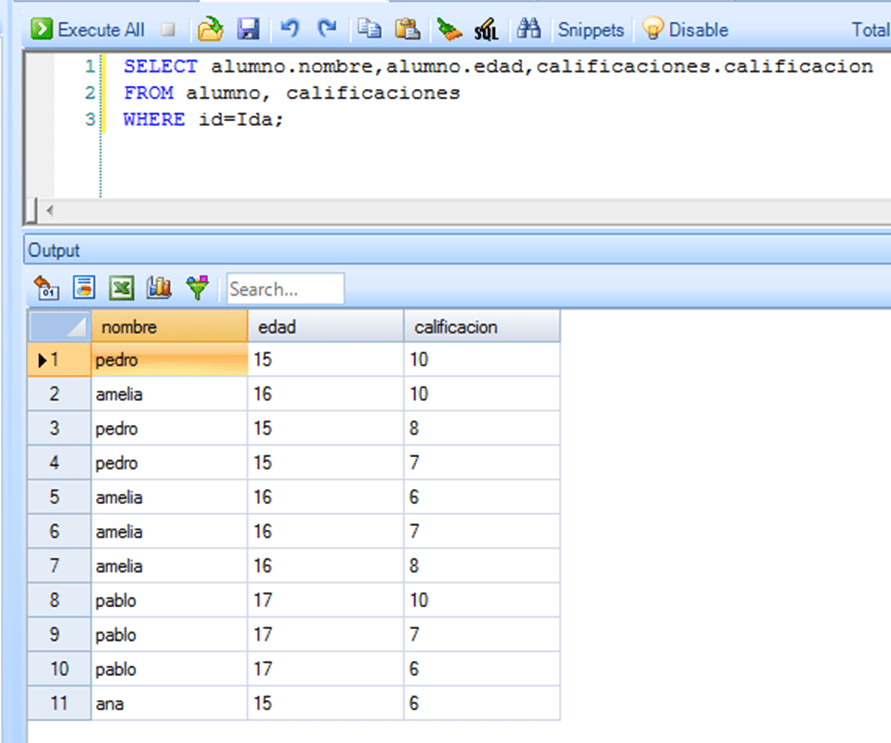
Task: Open the chart icon in Output toolbar
Action: (159, 289)
